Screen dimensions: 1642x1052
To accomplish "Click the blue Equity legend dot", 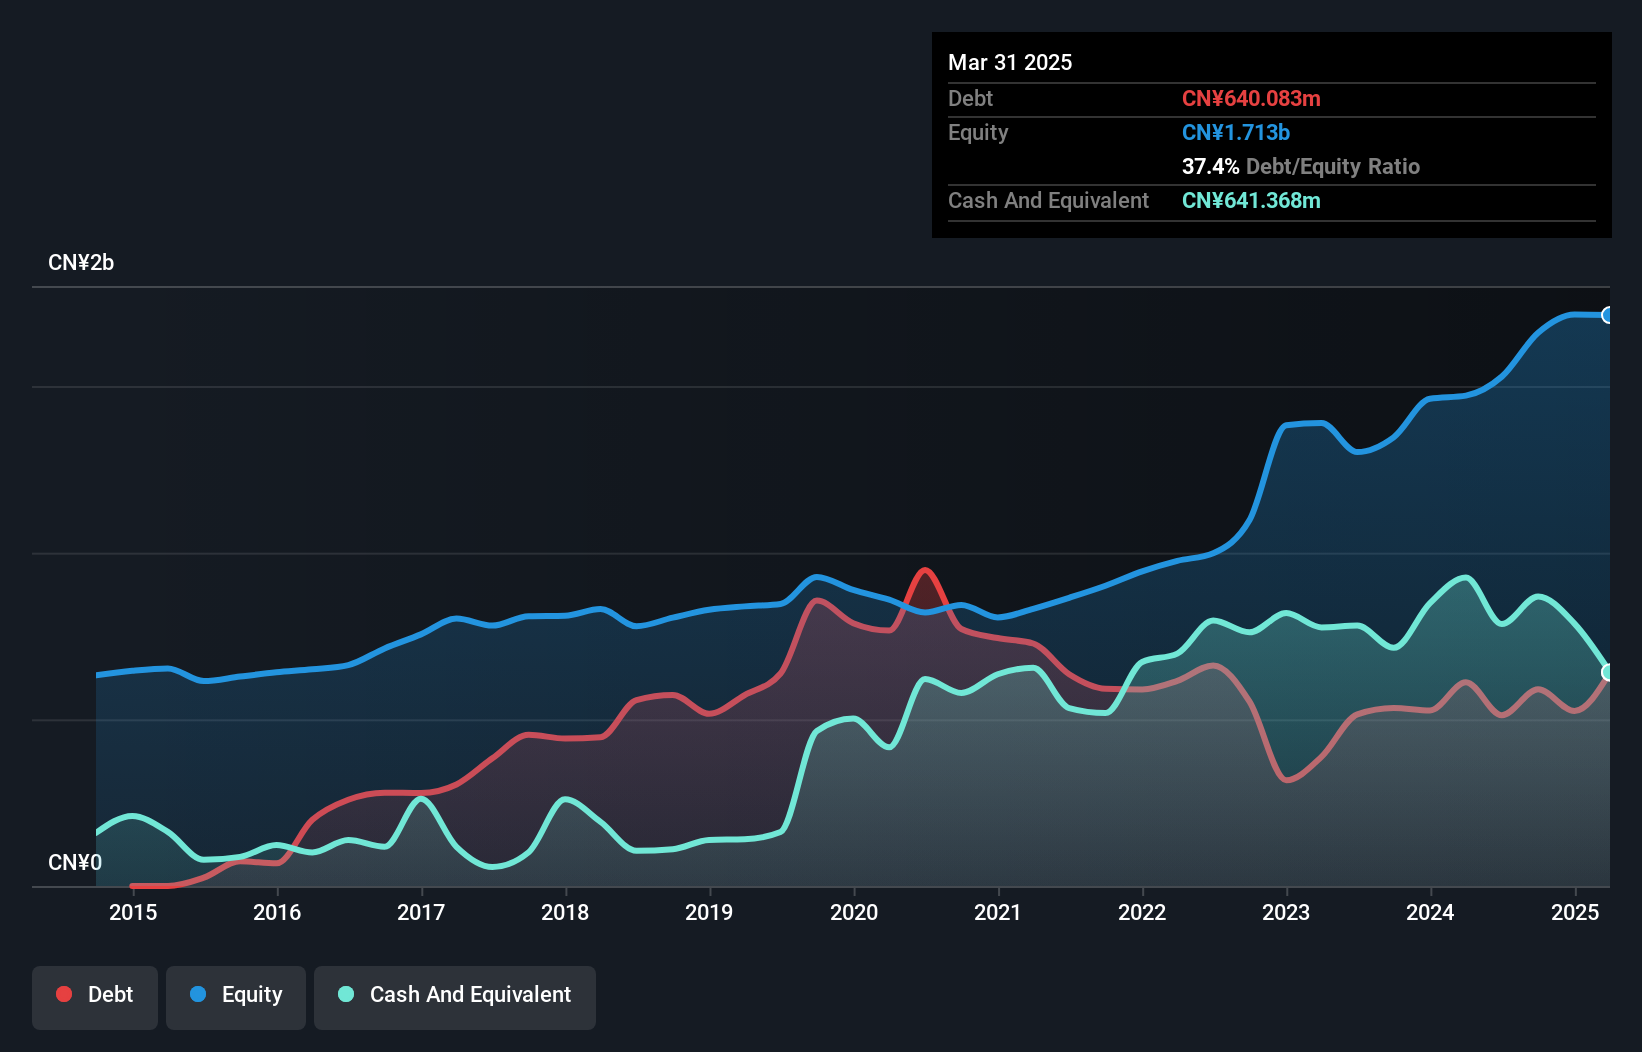I will 198,994.
